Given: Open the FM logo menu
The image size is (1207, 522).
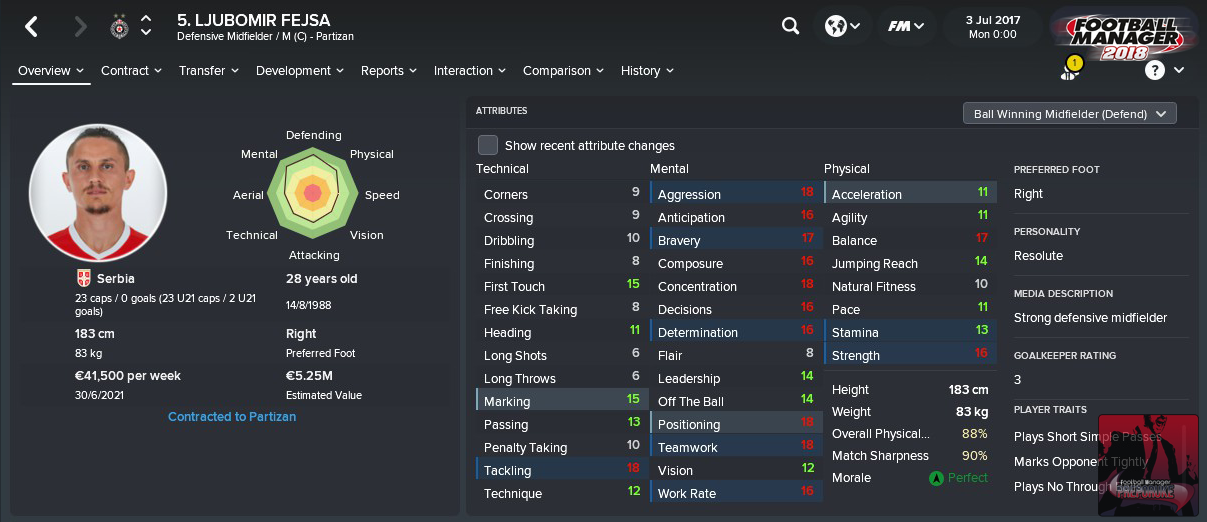Looking at the screenshot, I should point(906,27).
